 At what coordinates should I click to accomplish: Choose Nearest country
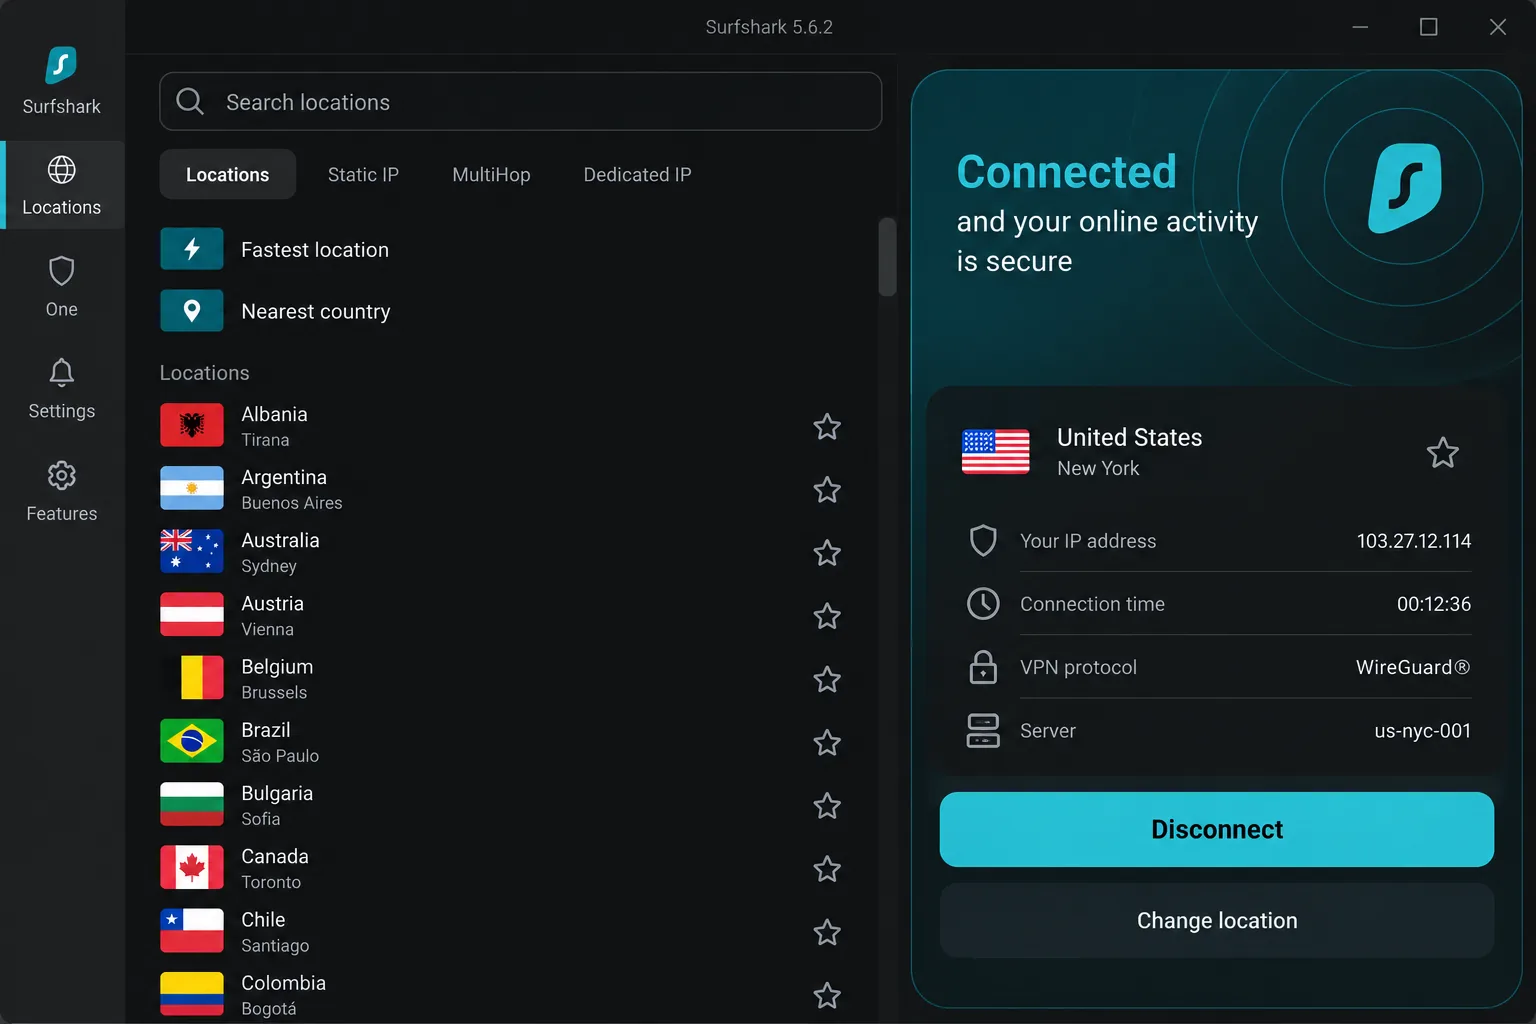coord(500,311)
